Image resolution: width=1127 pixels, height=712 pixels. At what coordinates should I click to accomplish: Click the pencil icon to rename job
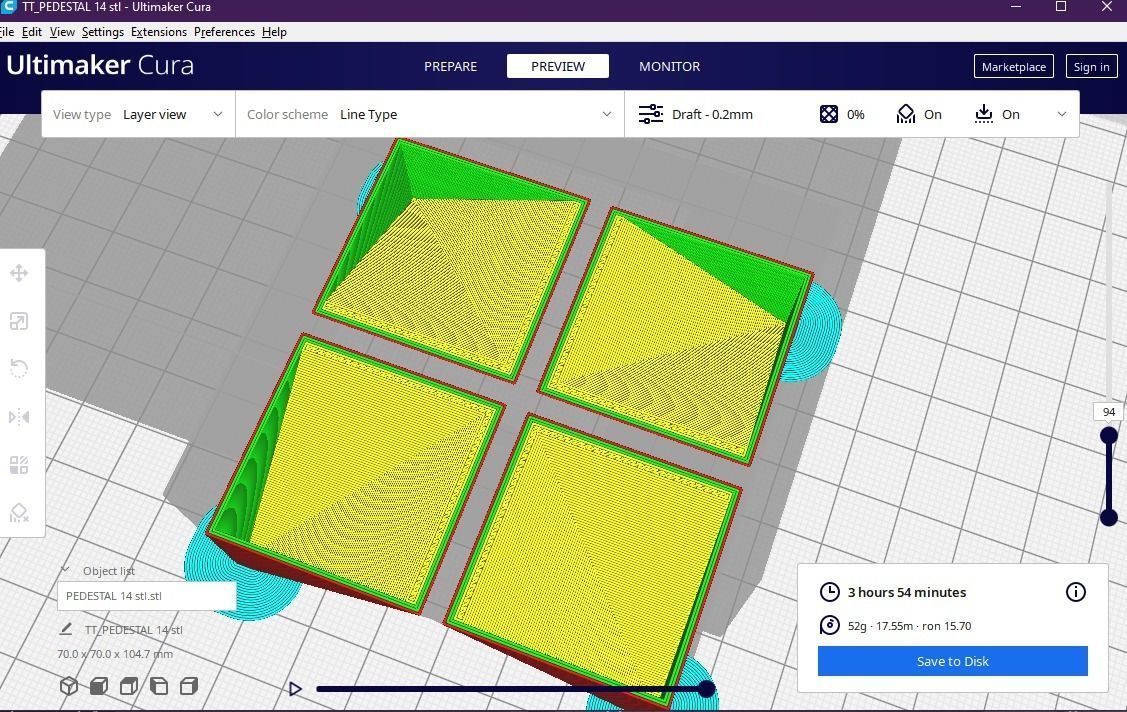65,629
